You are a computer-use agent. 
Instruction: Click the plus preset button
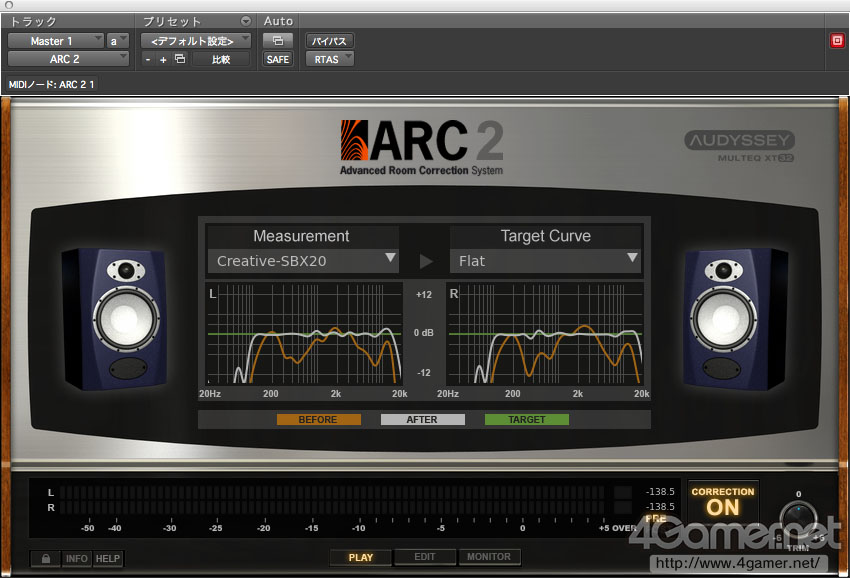coord(163,59)
